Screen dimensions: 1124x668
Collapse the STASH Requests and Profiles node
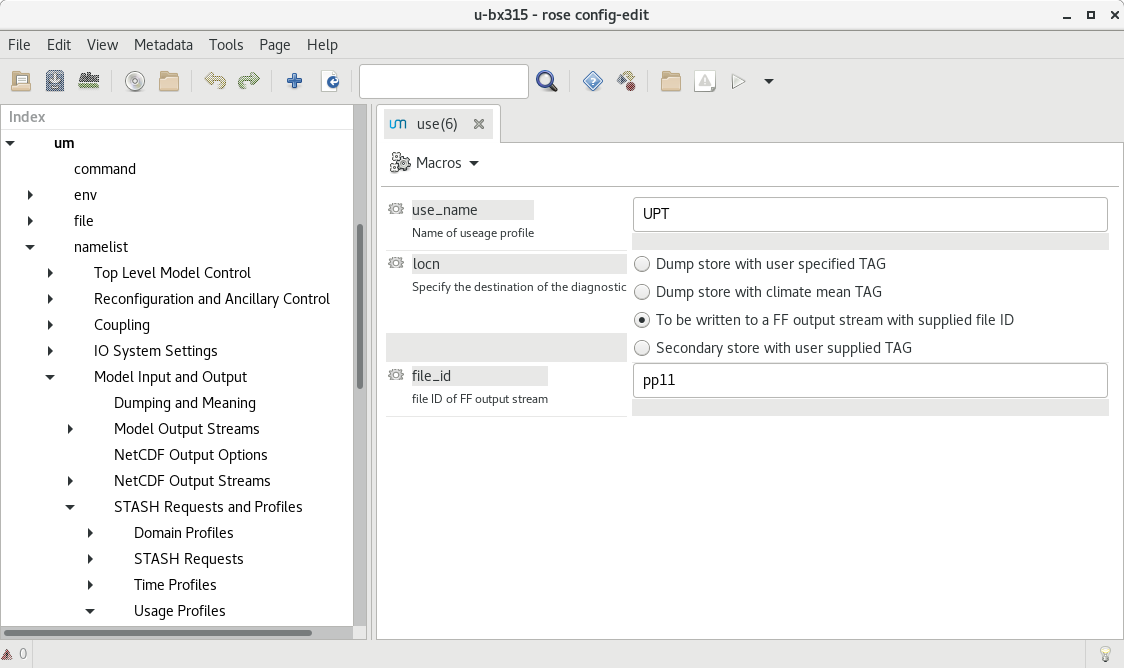[x=70, y=507]
